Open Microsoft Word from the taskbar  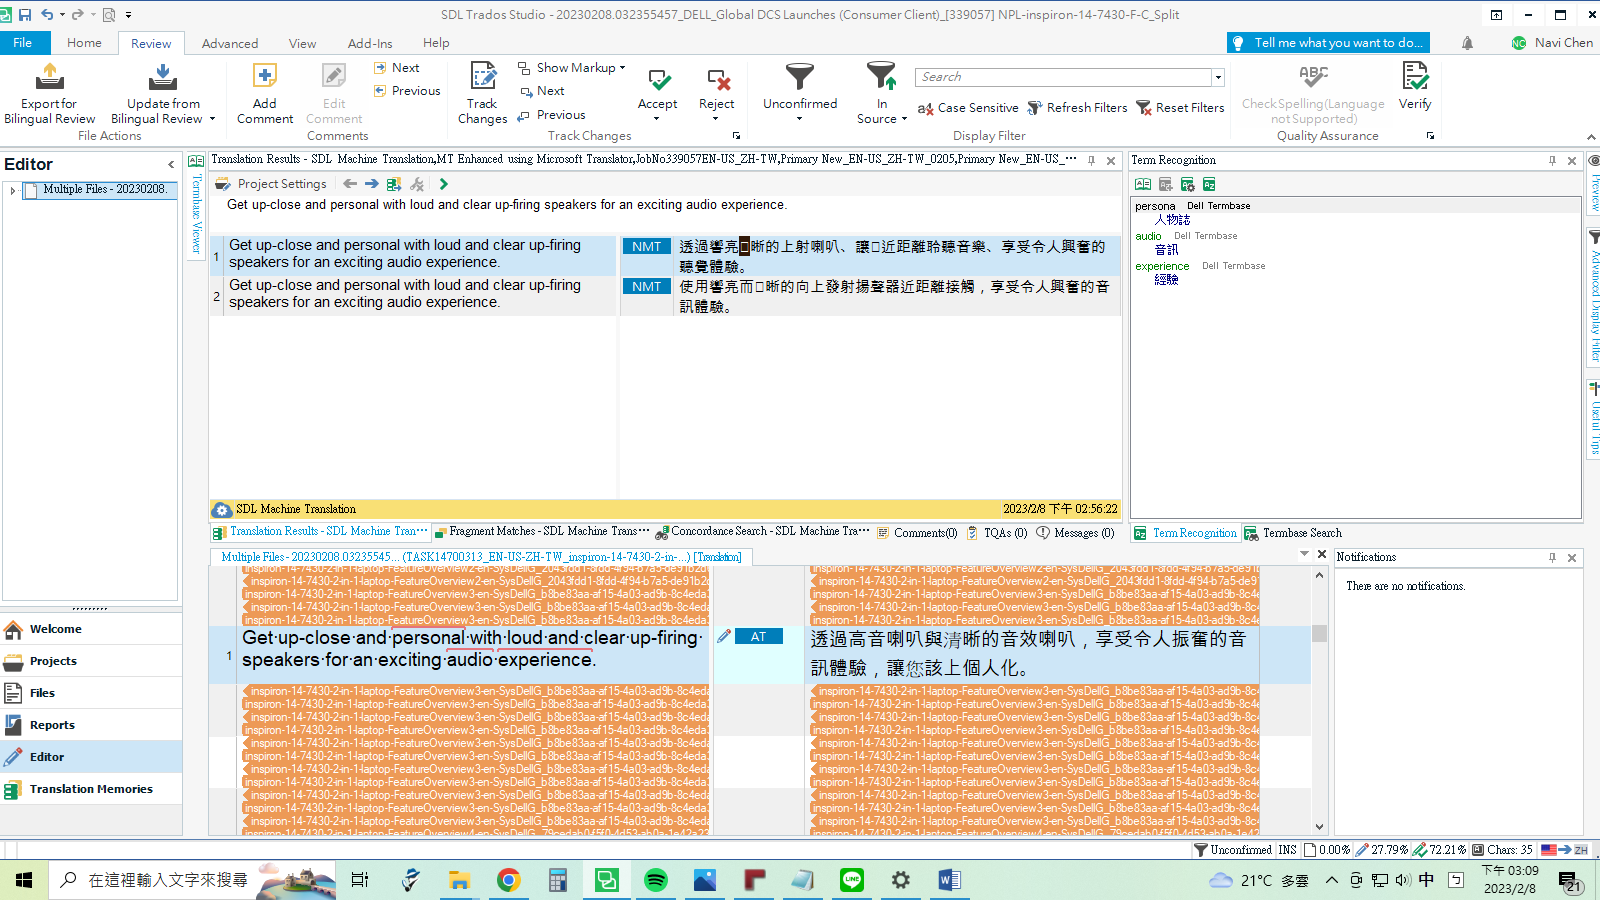(x=949, y=880)
